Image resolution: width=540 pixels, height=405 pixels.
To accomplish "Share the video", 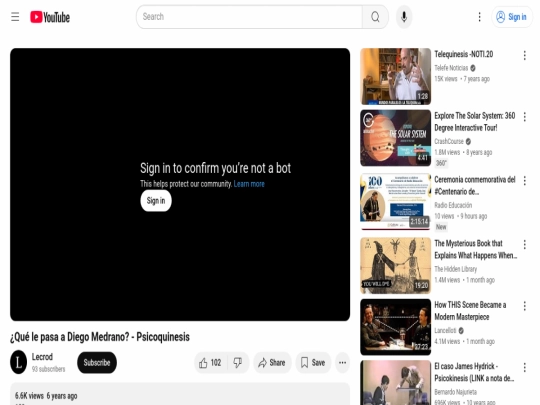I will (272, 363).
